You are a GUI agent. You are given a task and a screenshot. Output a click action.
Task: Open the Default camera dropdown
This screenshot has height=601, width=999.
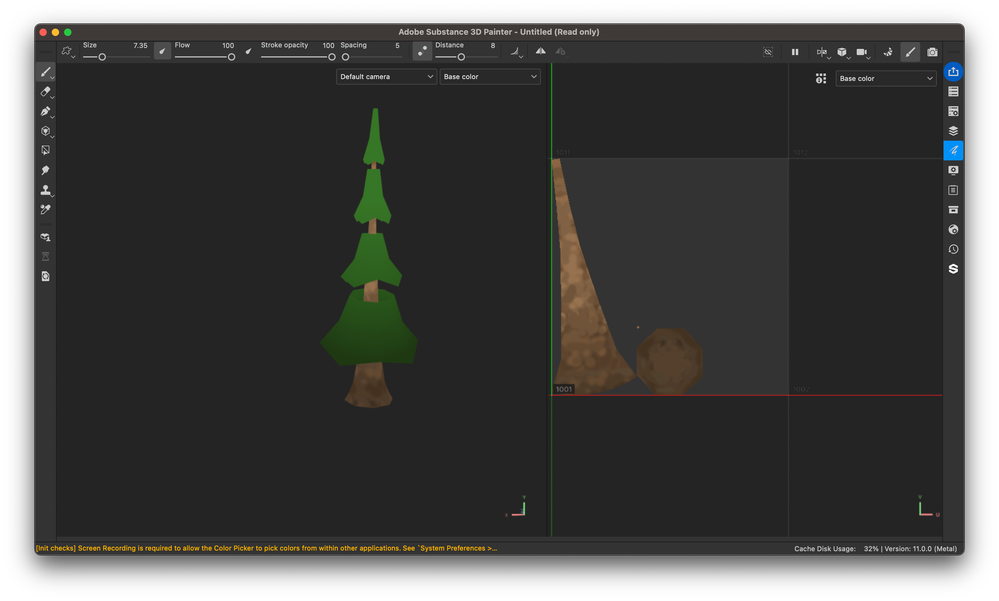[x=386, y=77]
